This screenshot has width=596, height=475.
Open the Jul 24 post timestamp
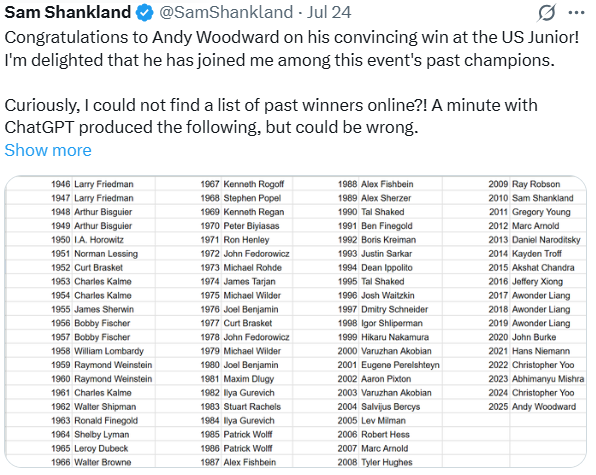tap(329, 13)
